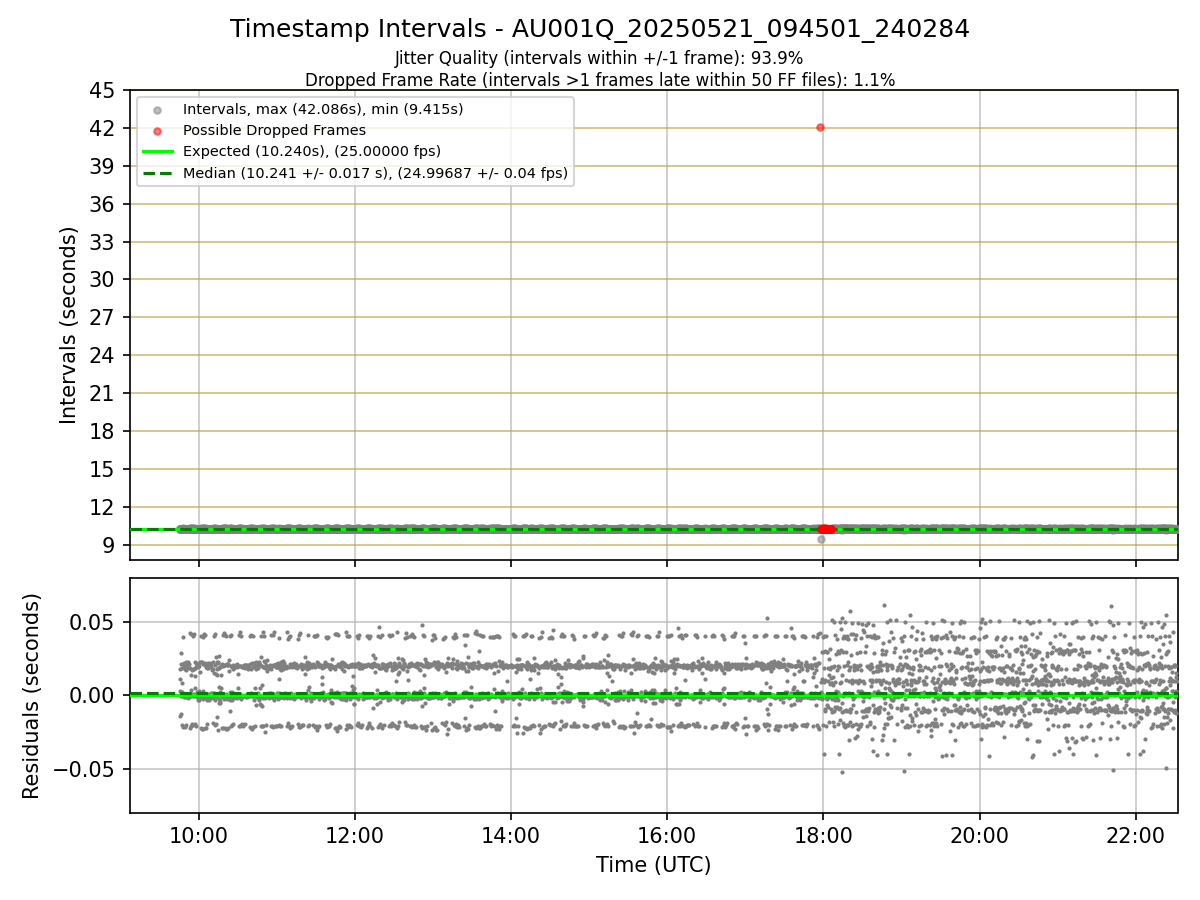The height and width of the screenshot is (900, 1200).
Task: Click the '15' y-axis tick label
Action: point(102,469)
